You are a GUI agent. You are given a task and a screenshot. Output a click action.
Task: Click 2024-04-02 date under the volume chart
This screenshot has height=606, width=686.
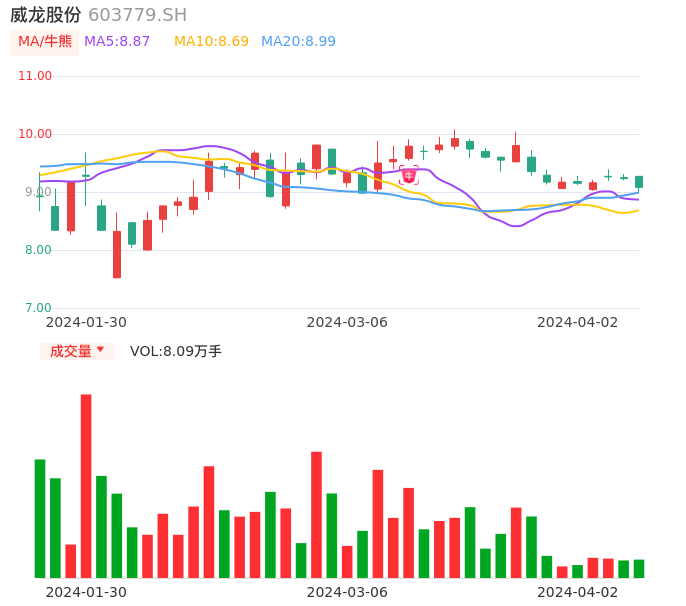pos(578,591)
